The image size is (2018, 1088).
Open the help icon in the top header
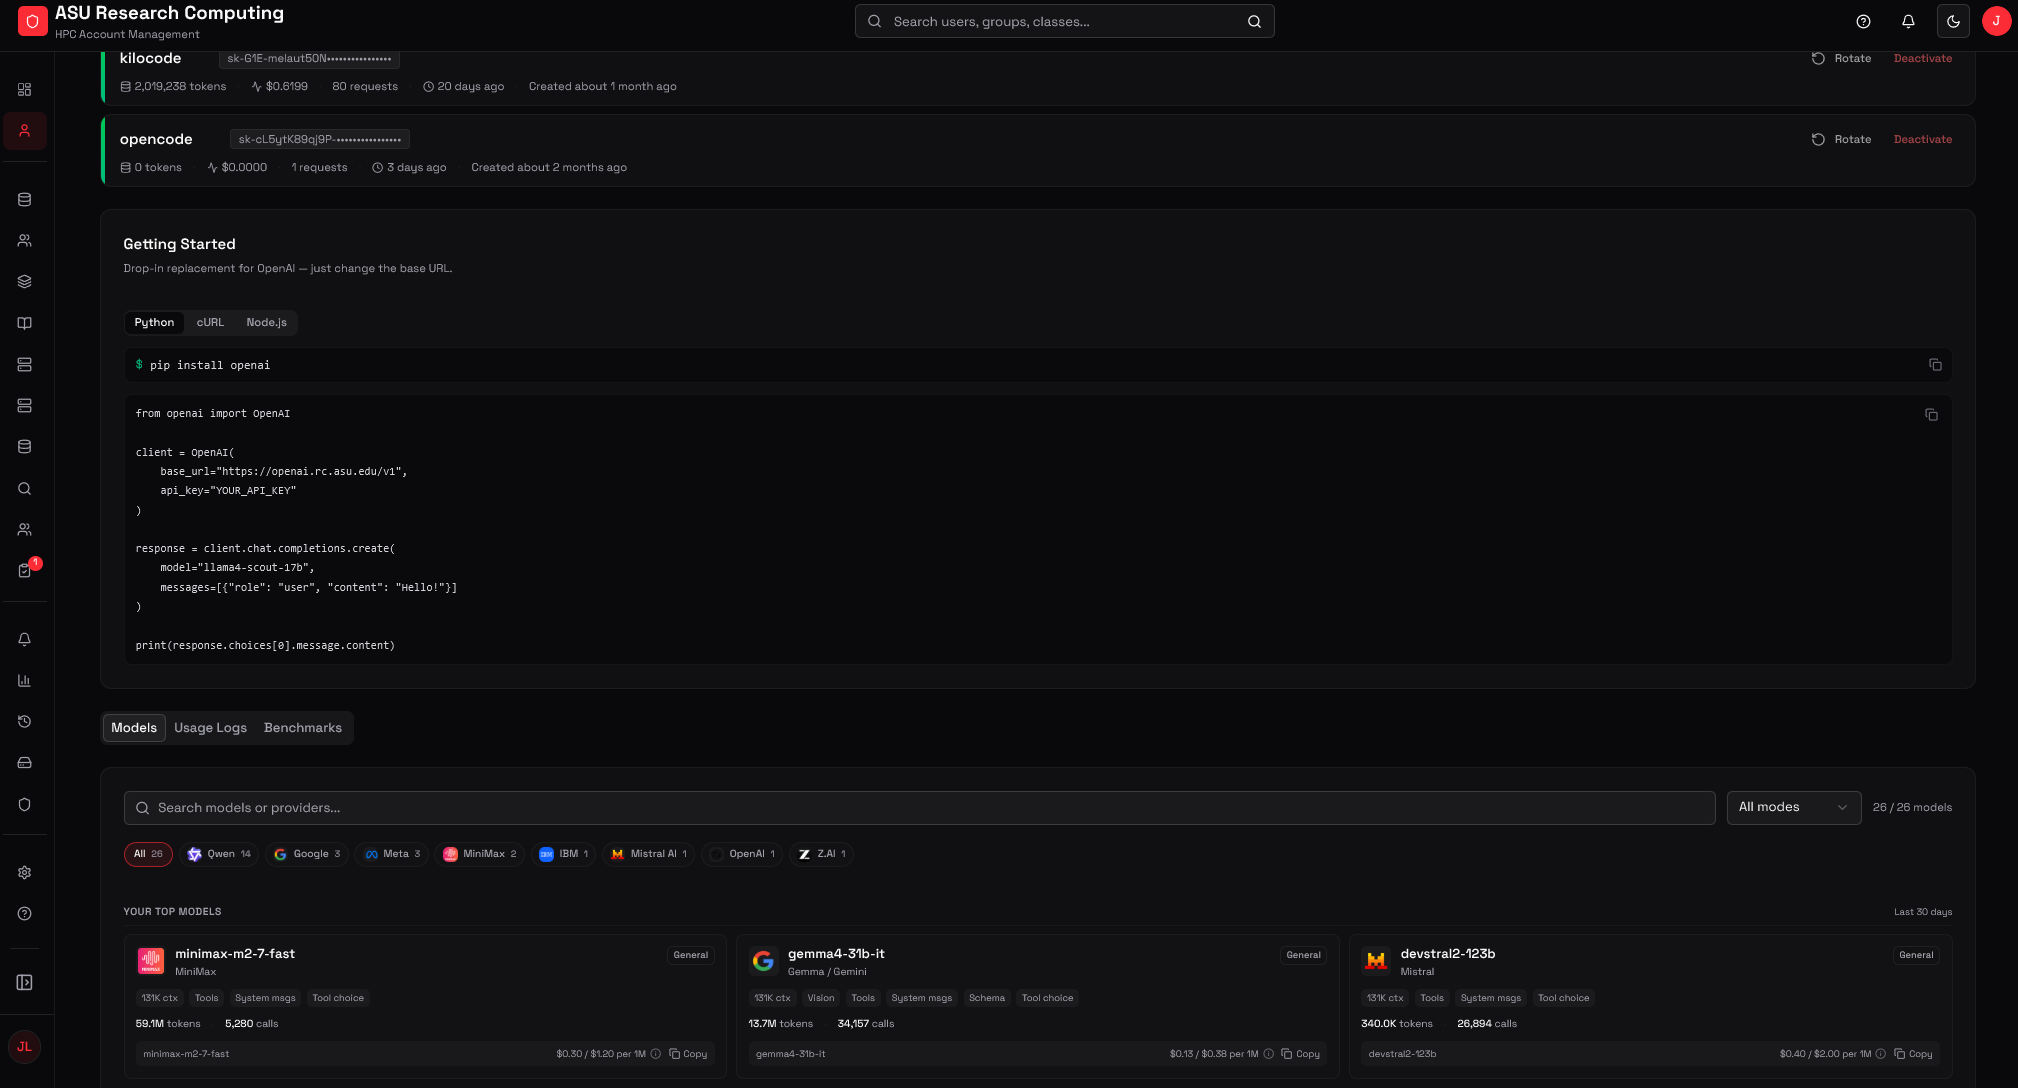pyautogui.click(x=1863, y=21)
